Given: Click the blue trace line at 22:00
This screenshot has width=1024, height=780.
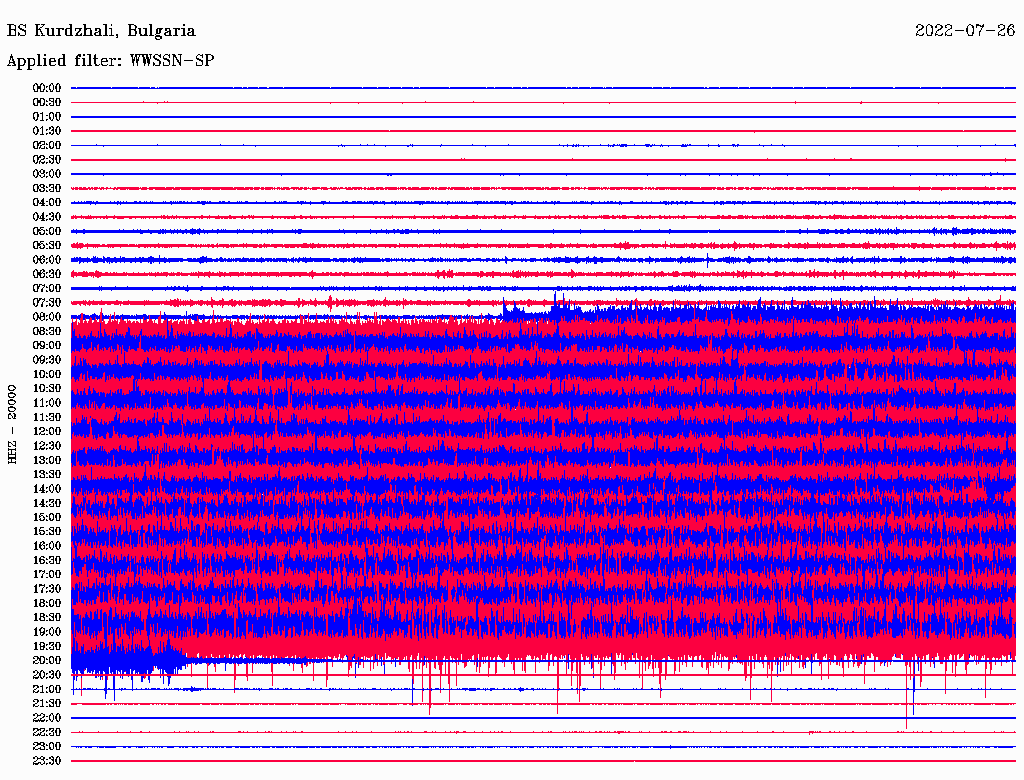Looking at the screenshot, I should coord(543,718).
